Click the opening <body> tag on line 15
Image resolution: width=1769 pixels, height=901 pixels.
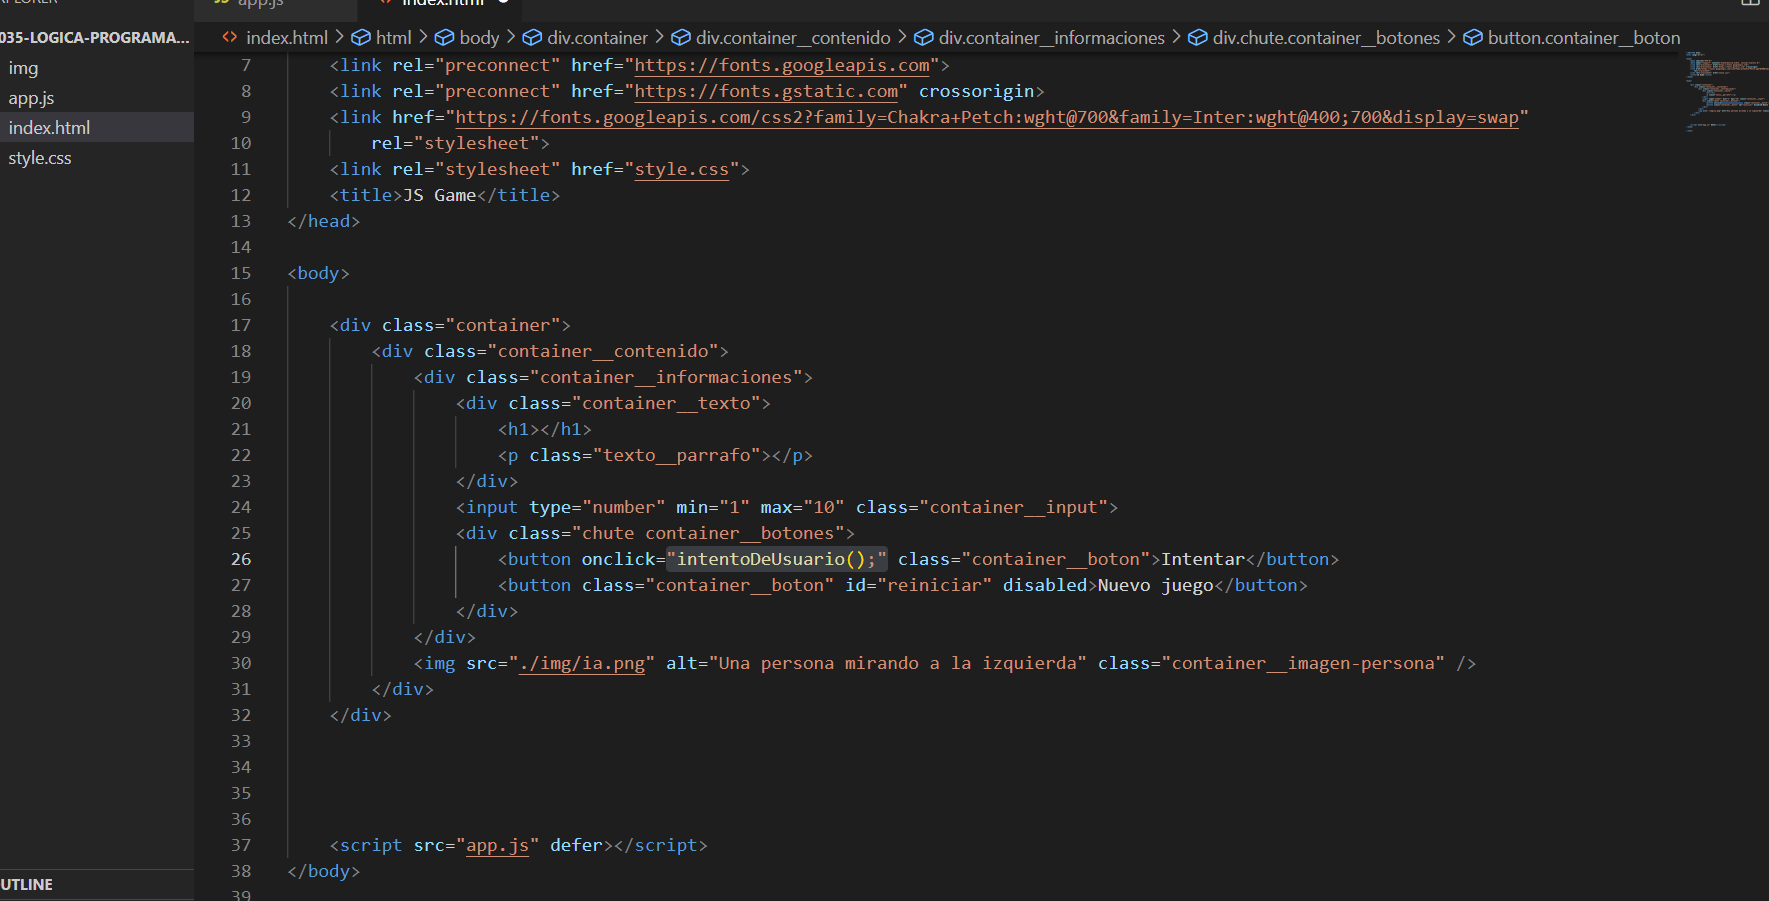tap(318, 273)
